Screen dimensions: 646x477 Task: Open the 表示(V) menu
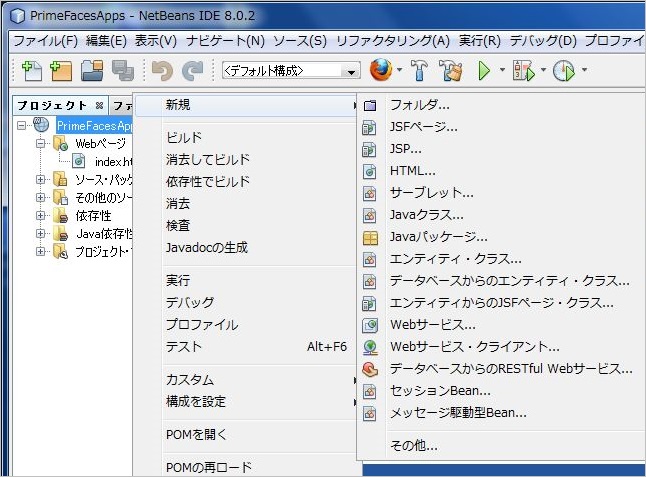[156, 41]
